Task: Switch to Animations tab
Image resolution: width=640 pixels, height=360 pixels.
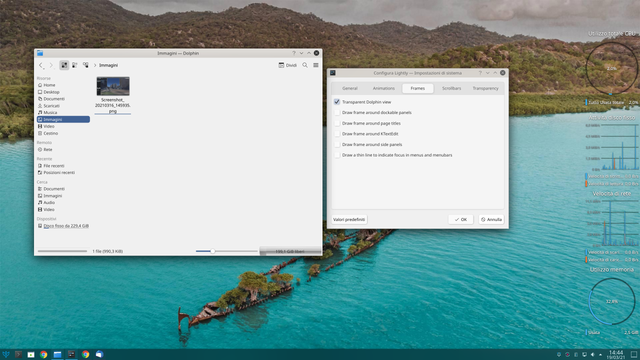Action: (x=384, y=88)
